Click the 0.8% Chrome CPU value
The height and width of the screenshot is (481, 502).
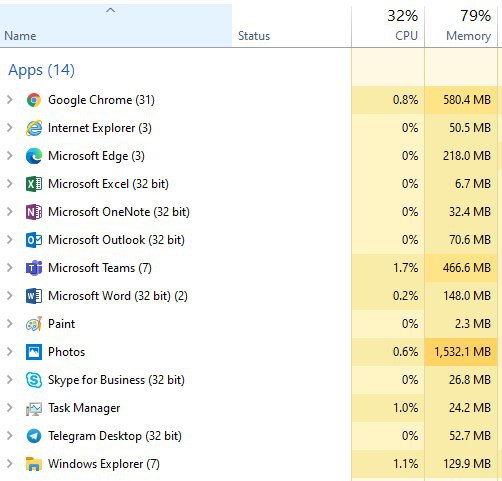405,100
